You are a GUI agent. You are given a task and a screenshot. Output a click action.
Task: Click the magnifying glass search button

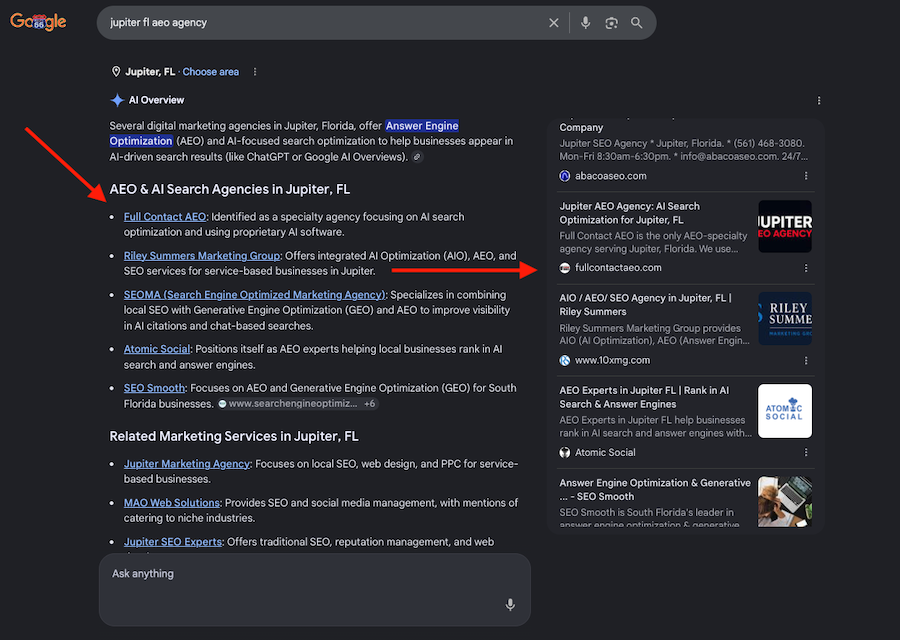[x=637, y=23]
